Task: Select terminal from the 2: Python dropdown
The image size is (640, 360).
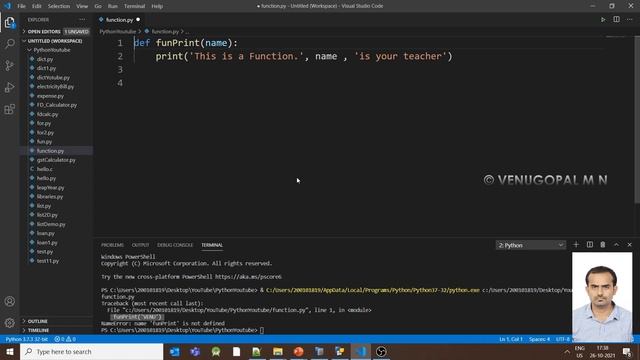Action: [x=531, y=245]
